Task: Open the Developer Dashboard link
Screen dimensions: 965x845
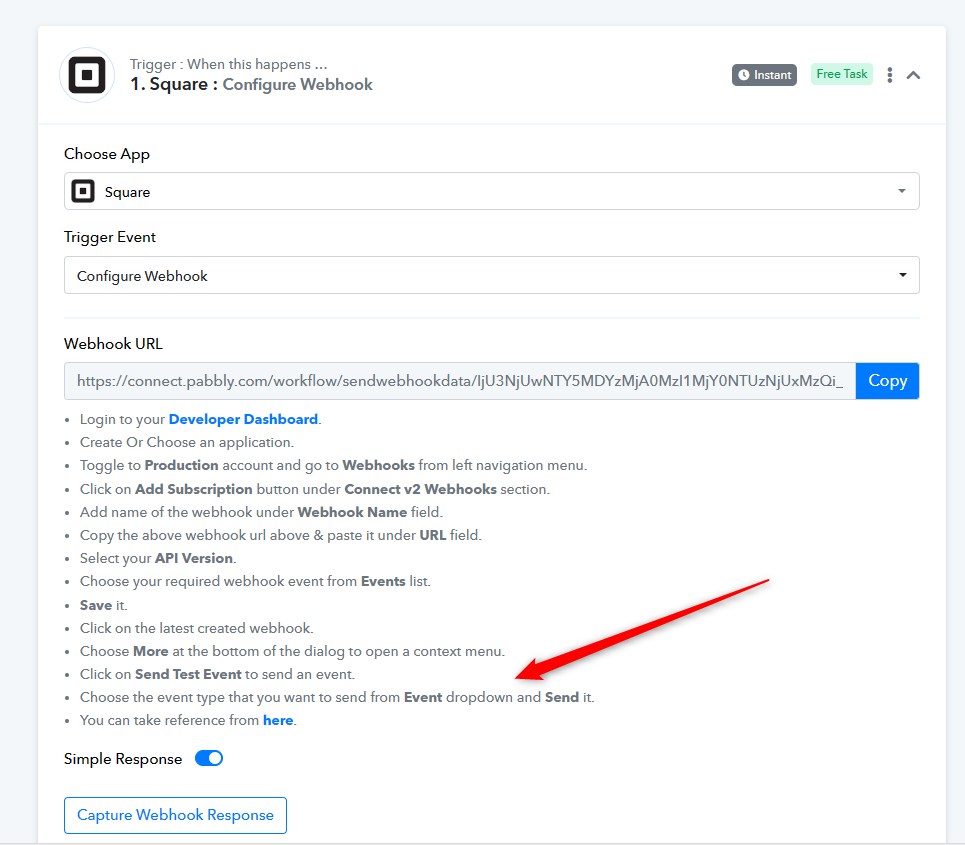Action: (x=243, y=419)
